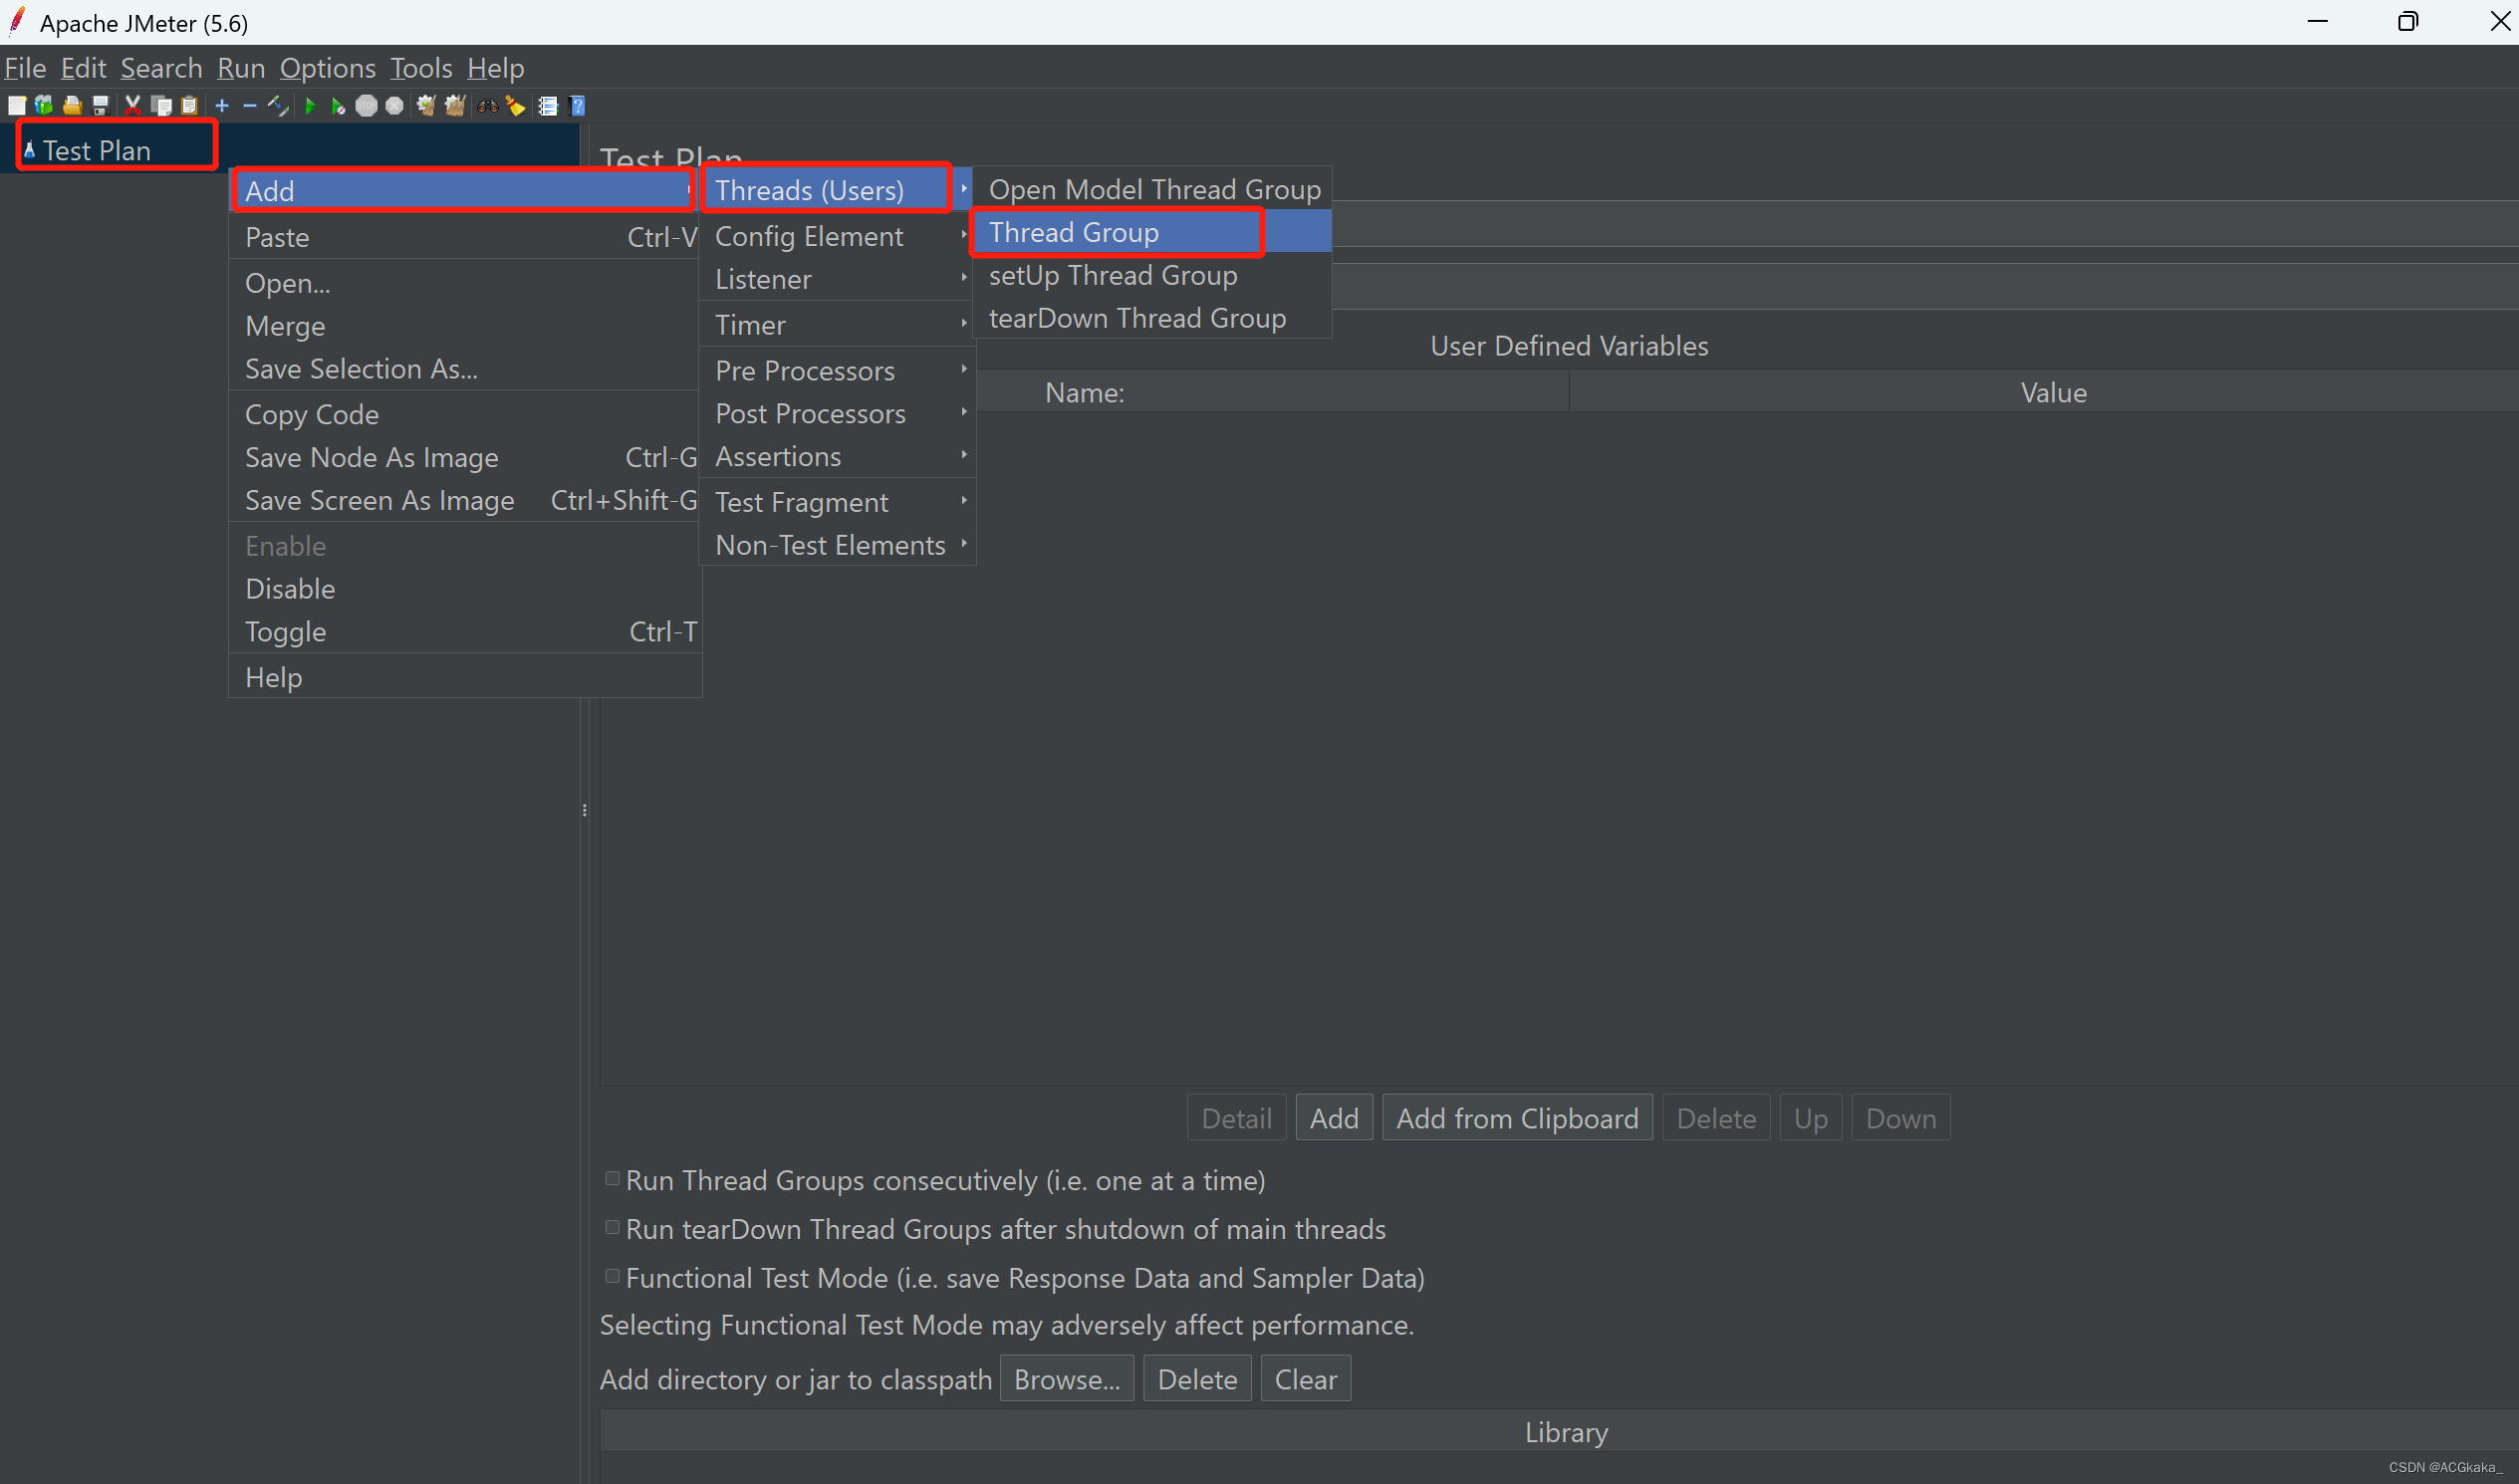Expand the Pre Processors submenu
The height and width of the screenshot is (1484, 2519).
click(x=838, y=371)
